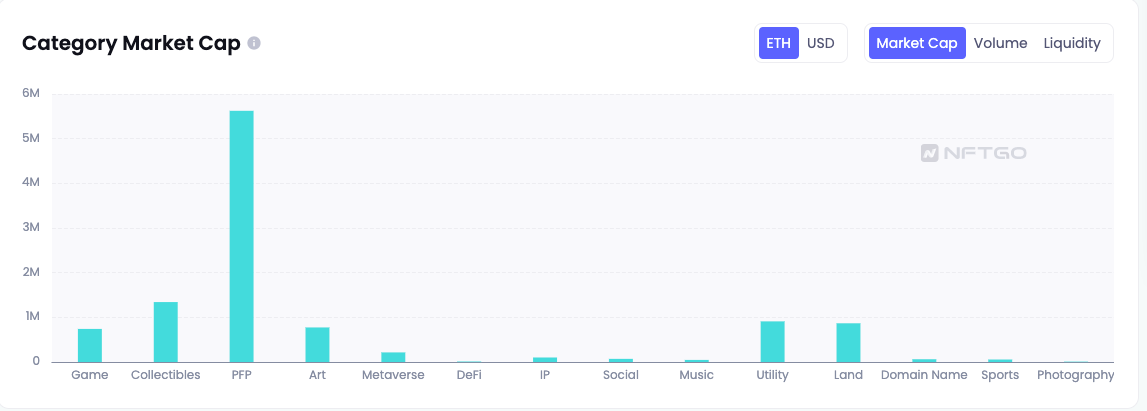Click the Domain Name axis label

[924, 375]
